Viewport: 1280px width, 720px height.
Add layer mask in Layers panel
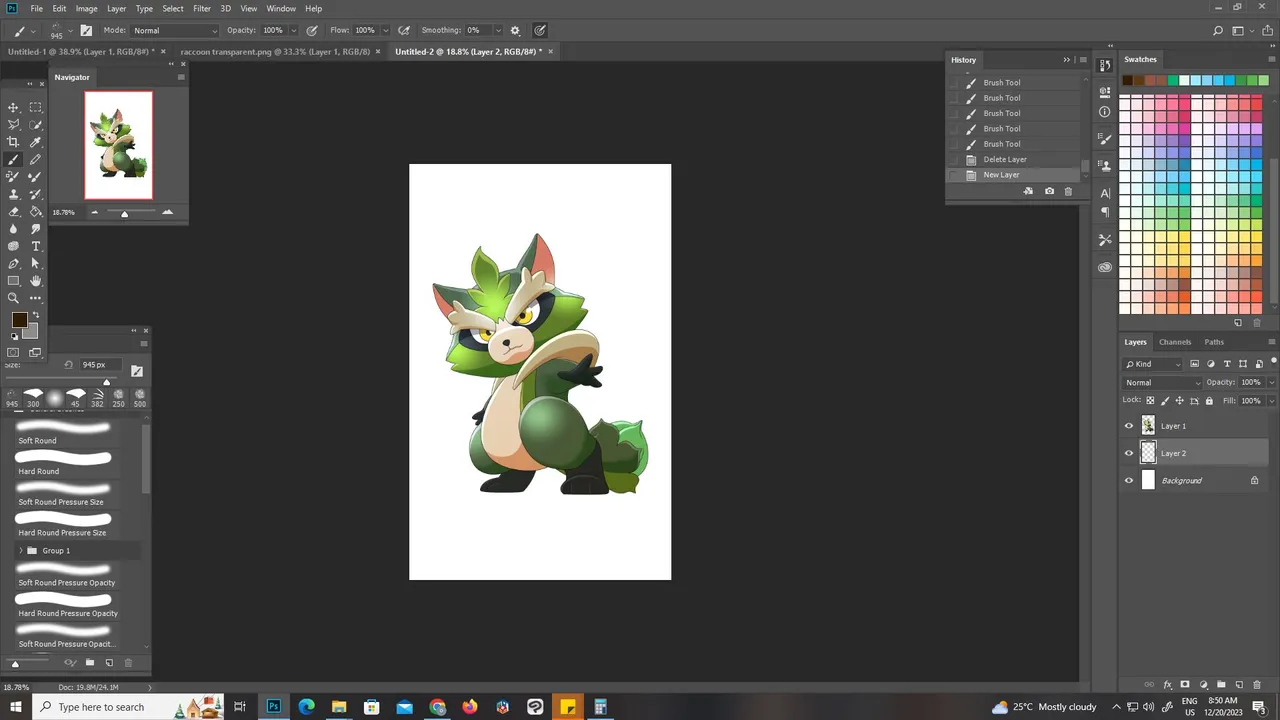coord(1185,685)
